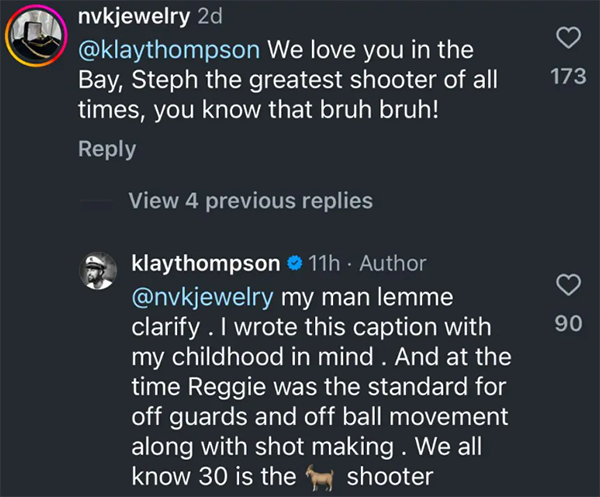Screen dimensions: 600x497
Task: Click the goat emoji in the reply
Action: click(x=320, y=476)
